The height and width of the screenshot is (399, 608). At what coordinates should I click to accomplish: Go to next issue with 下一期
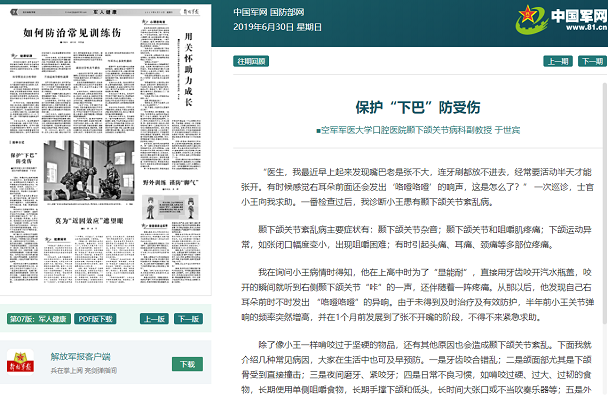click(x=592, y=61)
